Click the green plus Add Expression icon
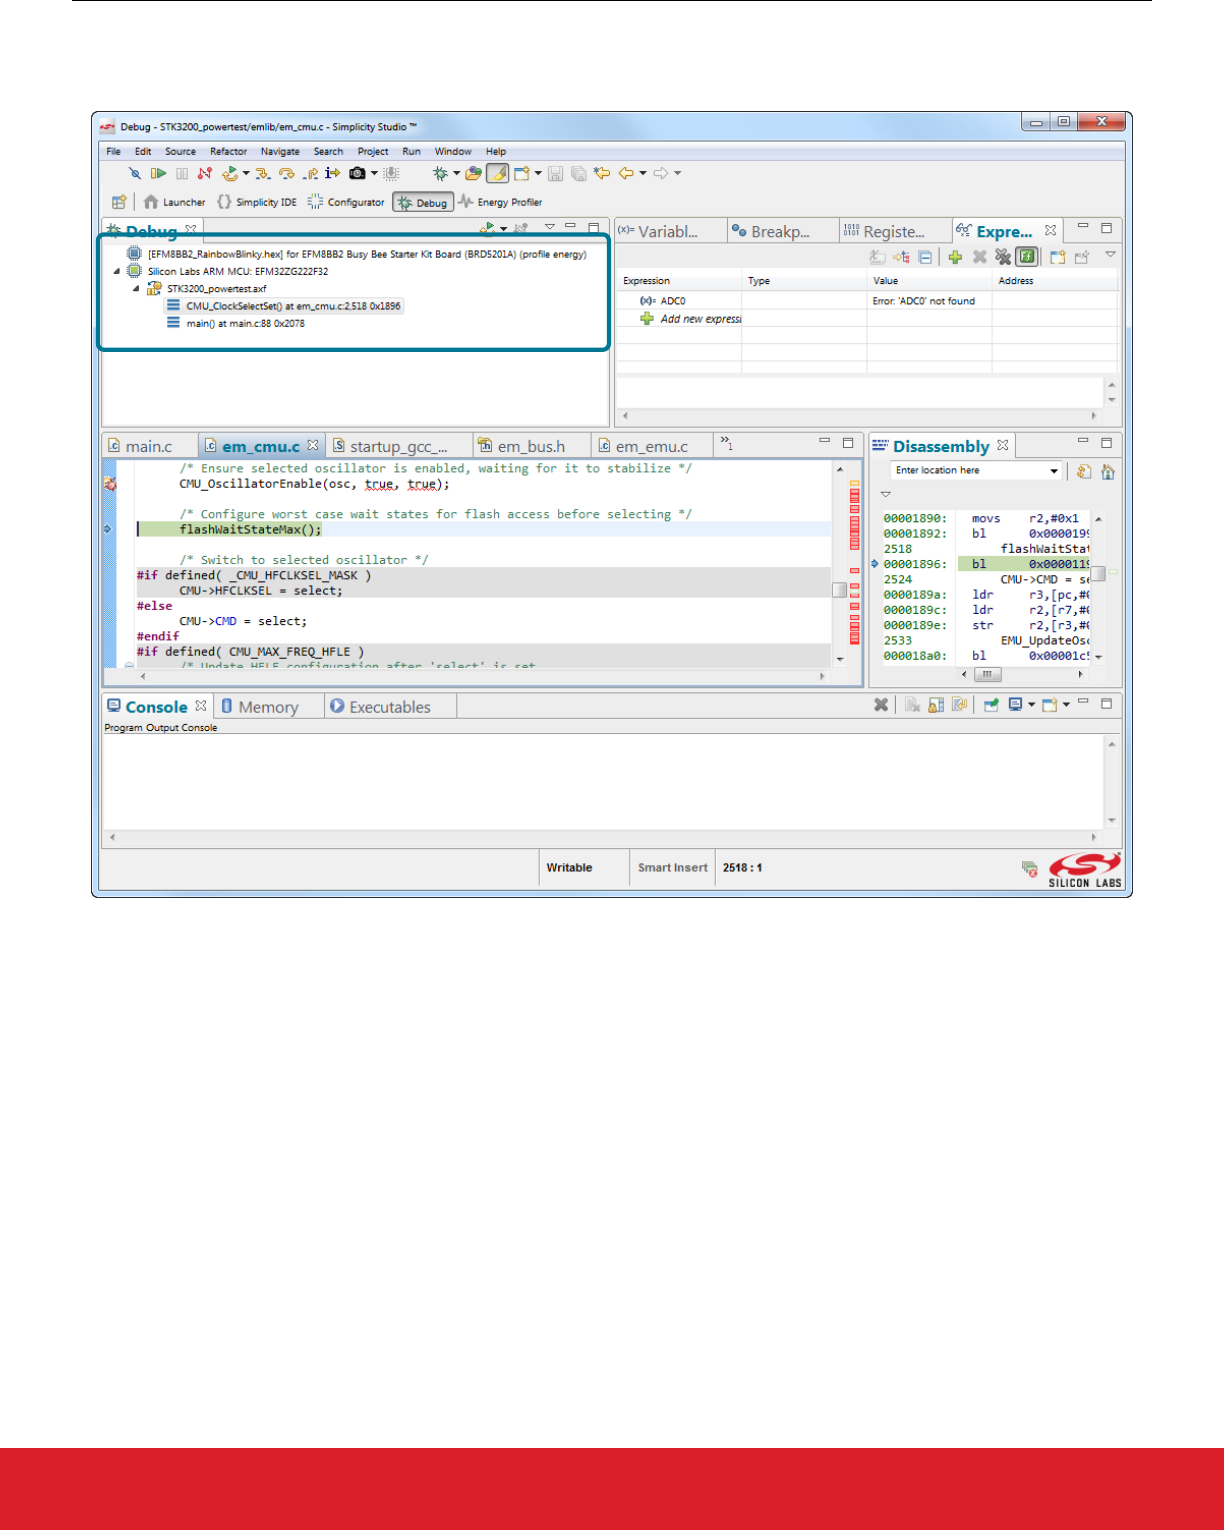This screenshot has width=1224, height=1530. point(955,257)
